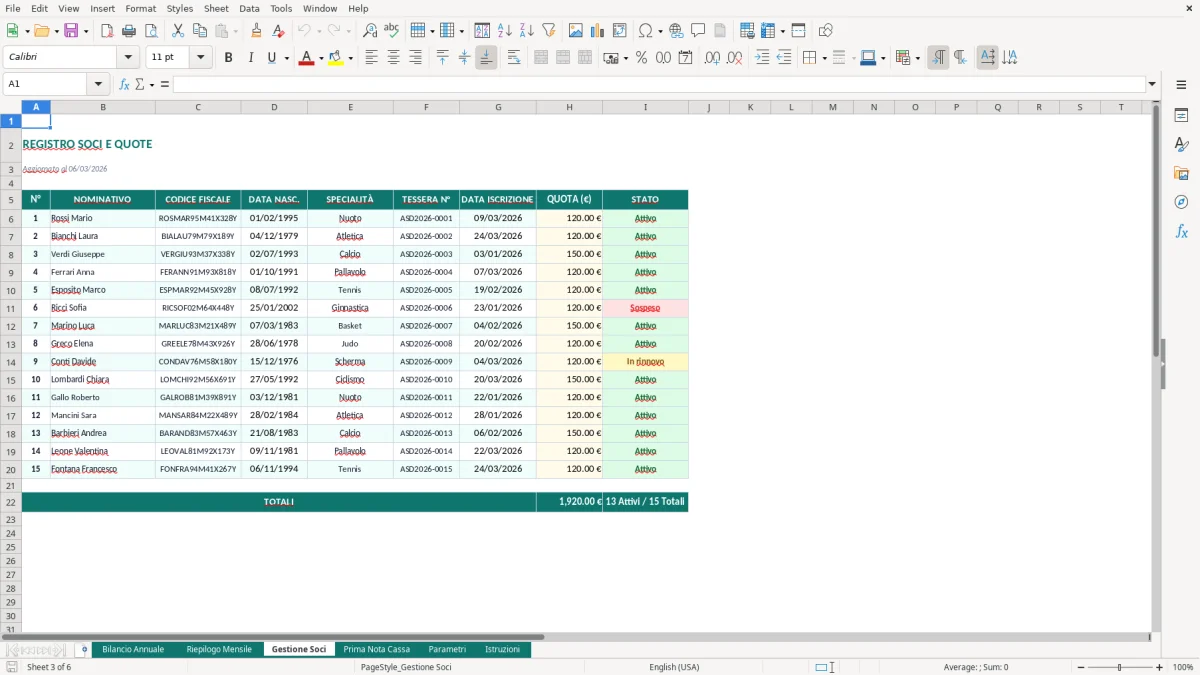Click Format as Date icon
Screen dimensions: 1200x675
685,58
